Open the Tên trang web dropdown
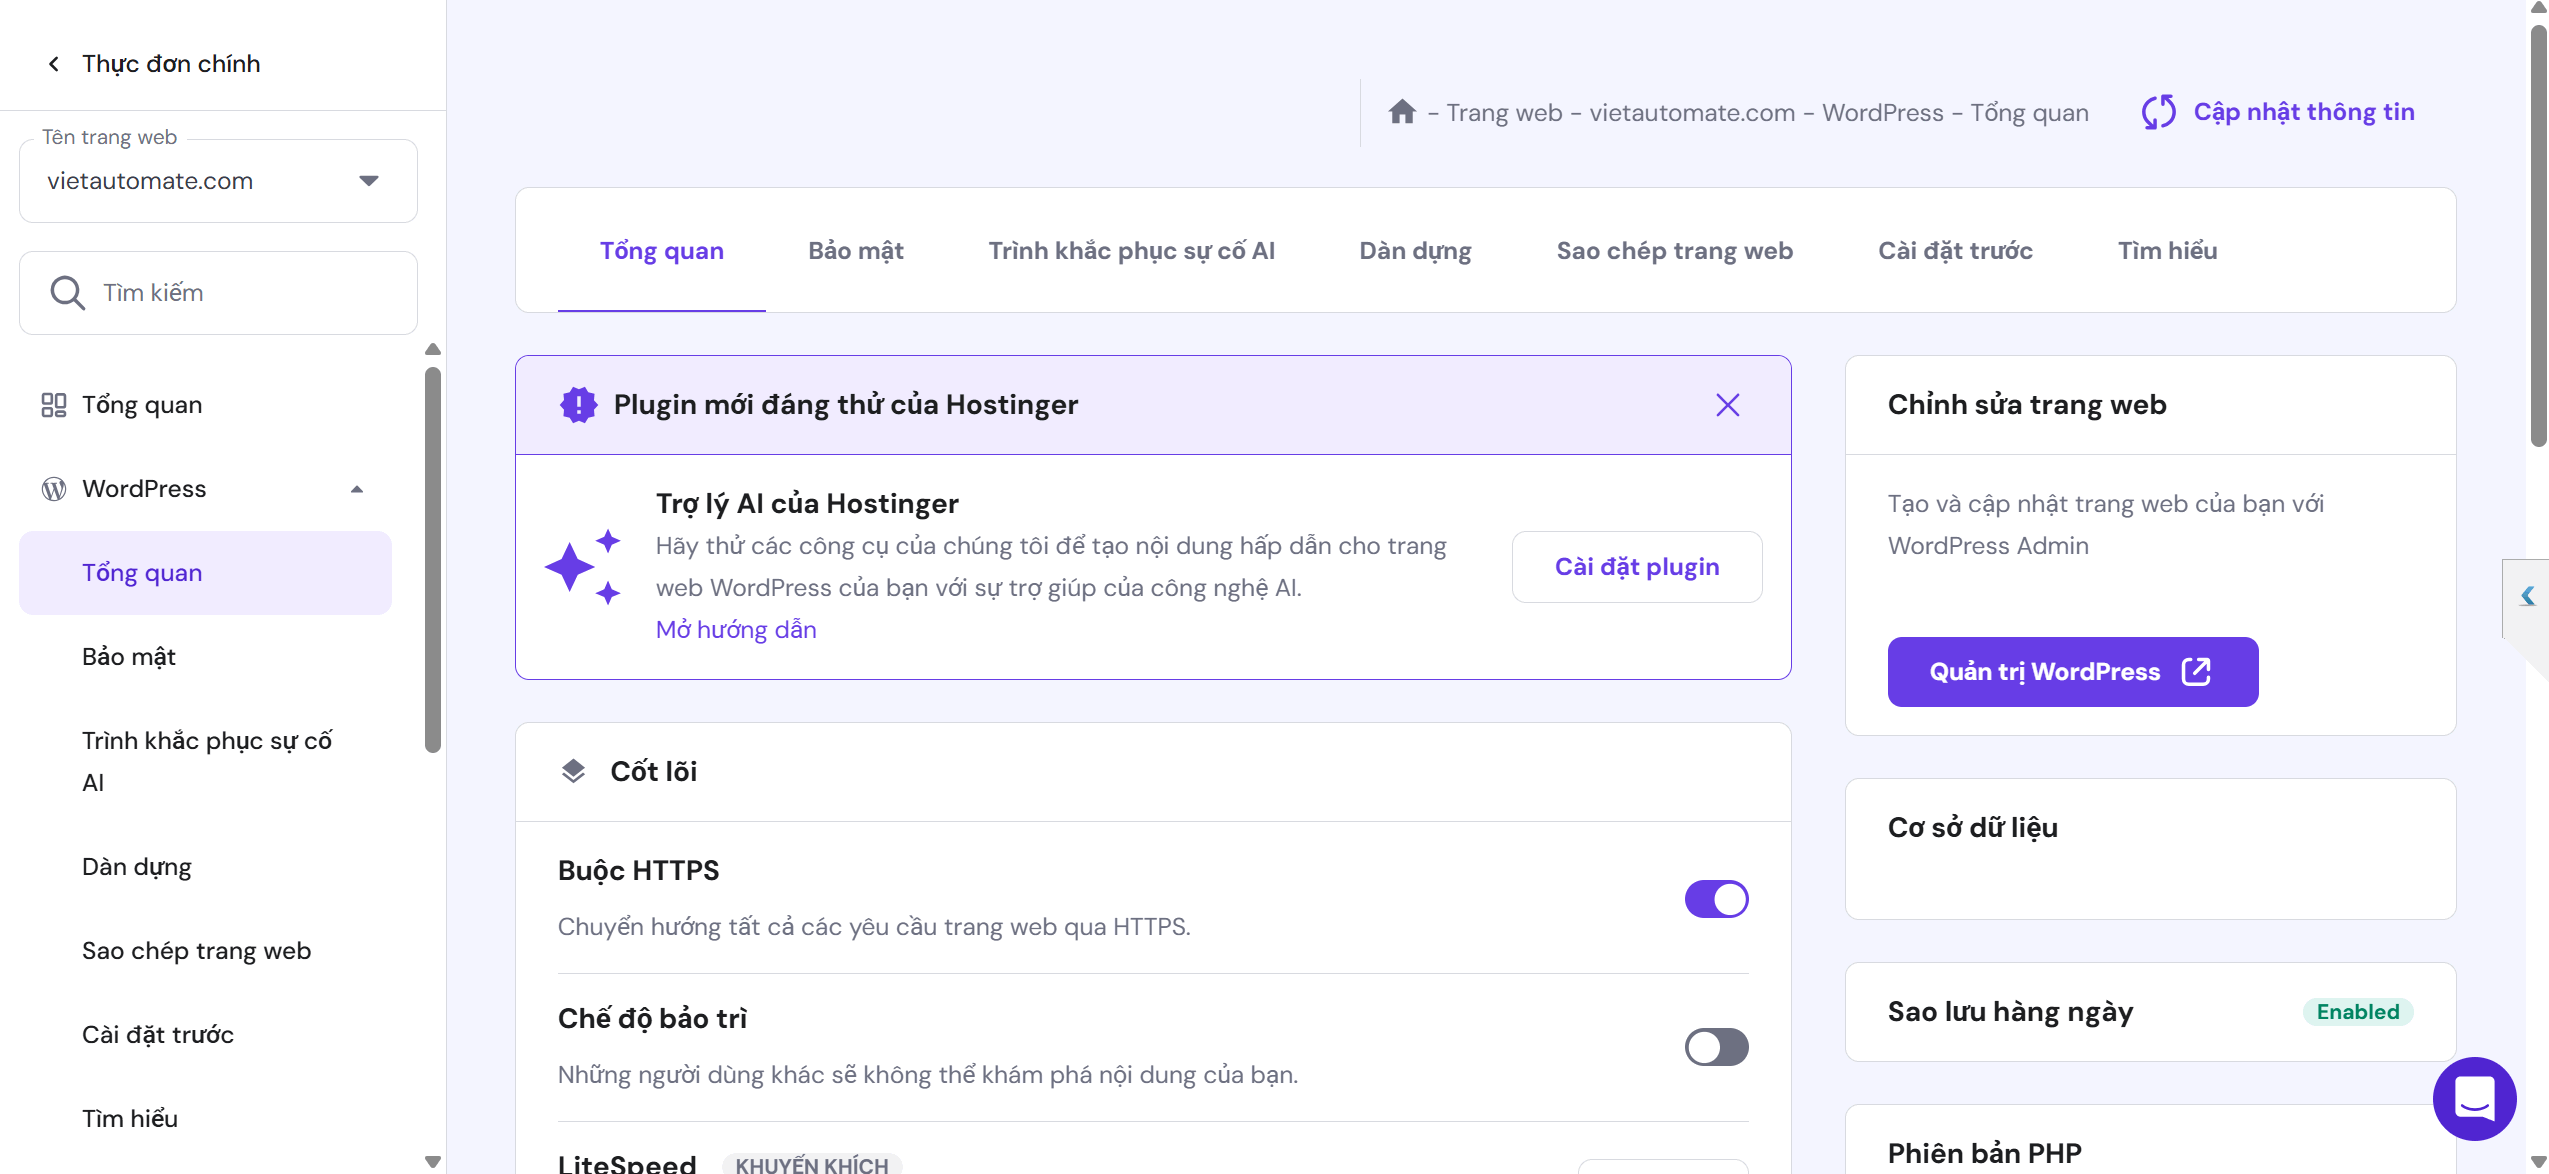Image resolution: width=2549 pixels, height=1174 pixels. pyautogui.click(x=218, y=181)
